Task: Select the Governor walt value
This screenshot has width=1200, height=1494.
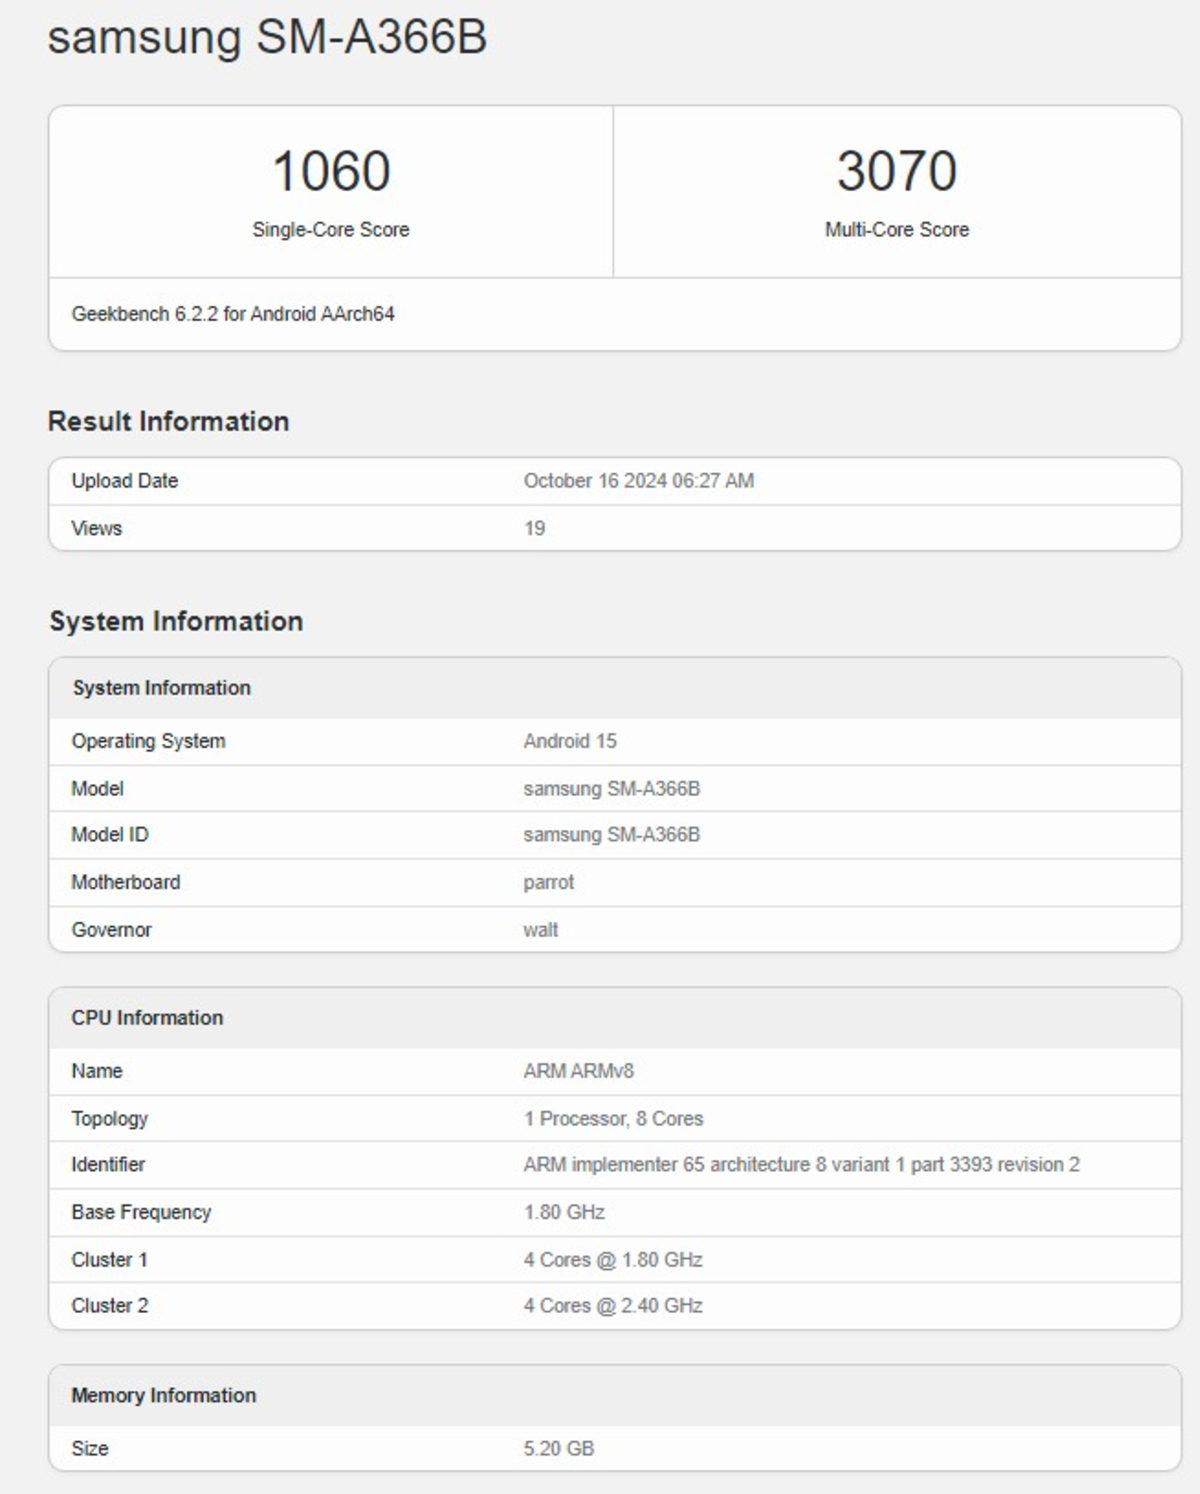Action: coord(540,929)
